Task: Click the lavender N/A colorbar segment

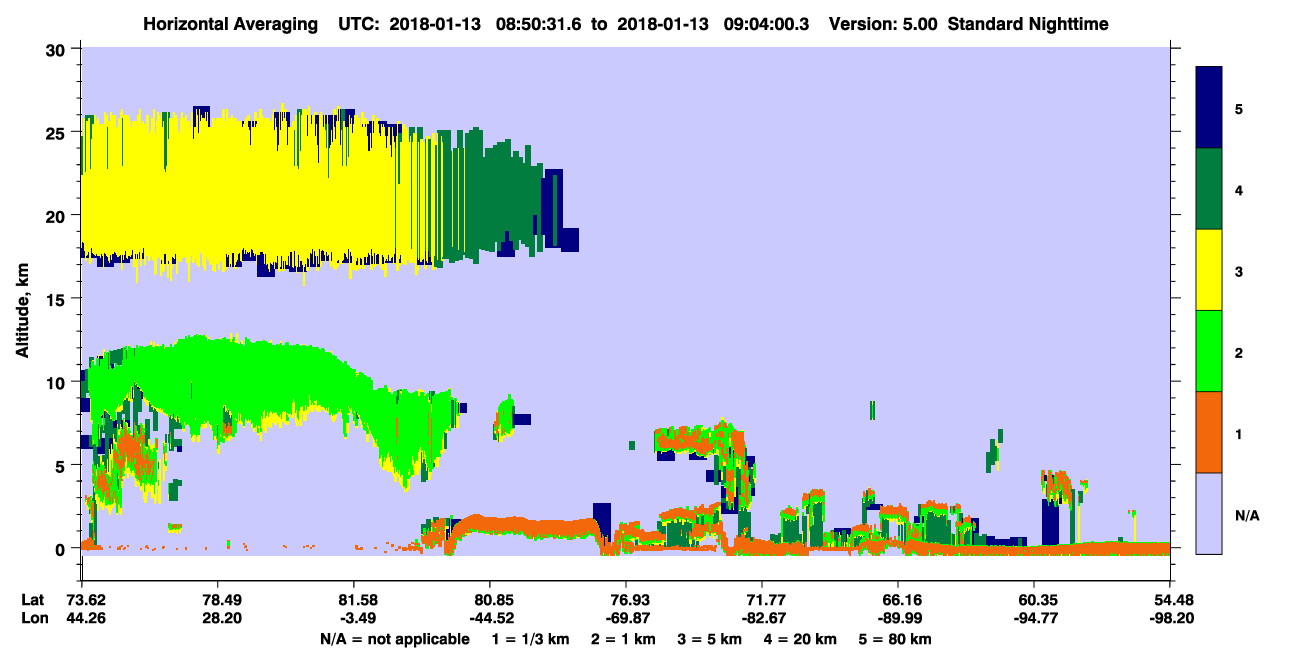Action: (x=1209, y=512)
